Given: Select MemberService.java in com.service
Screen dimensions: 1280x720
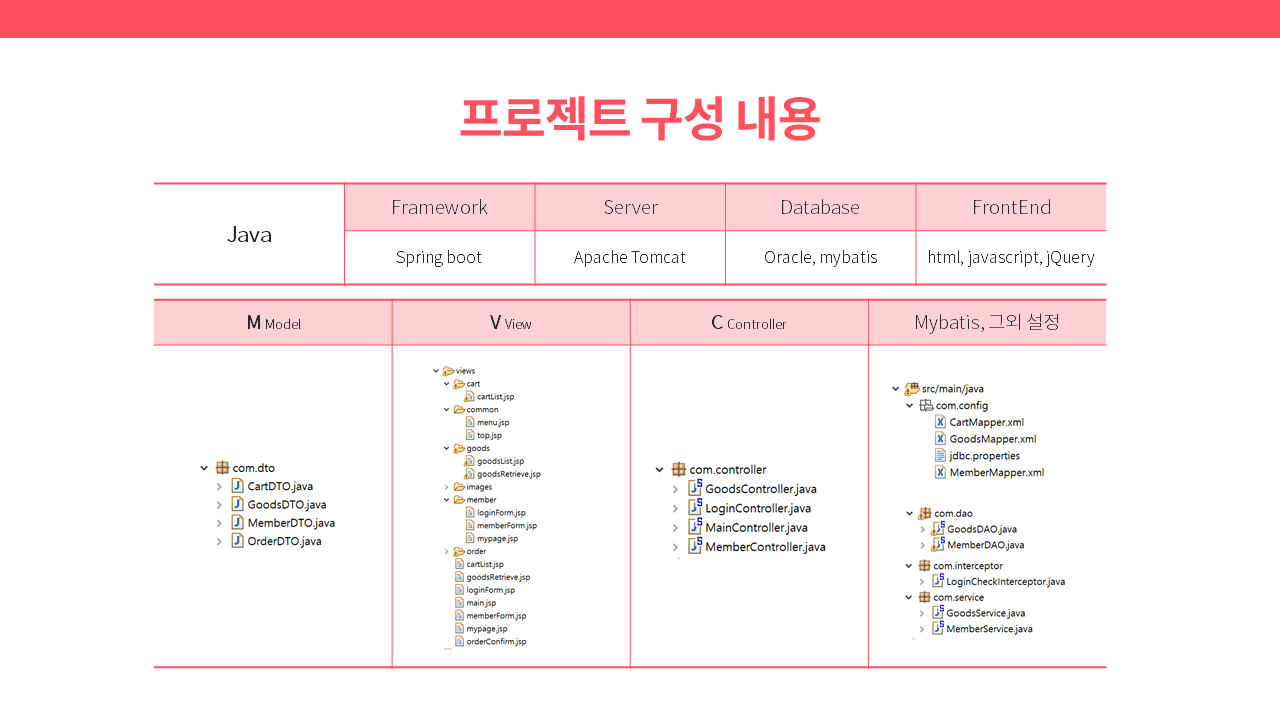Looking at the screenshot, I should 989,629.
